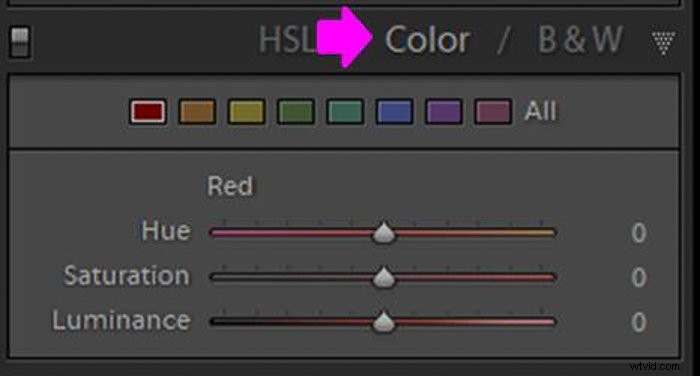Select the purple color swatch
This screenshot has height=376, width=700.
pyautogui.click(x=444, y=111)
